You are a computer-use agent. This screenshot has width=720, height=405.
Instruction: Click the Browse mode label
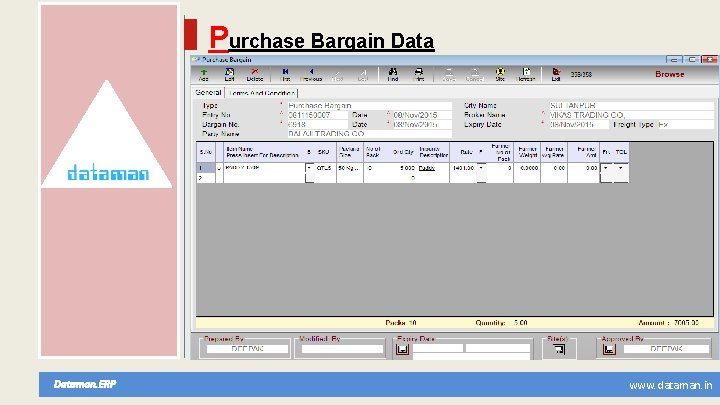pos(669,74)
